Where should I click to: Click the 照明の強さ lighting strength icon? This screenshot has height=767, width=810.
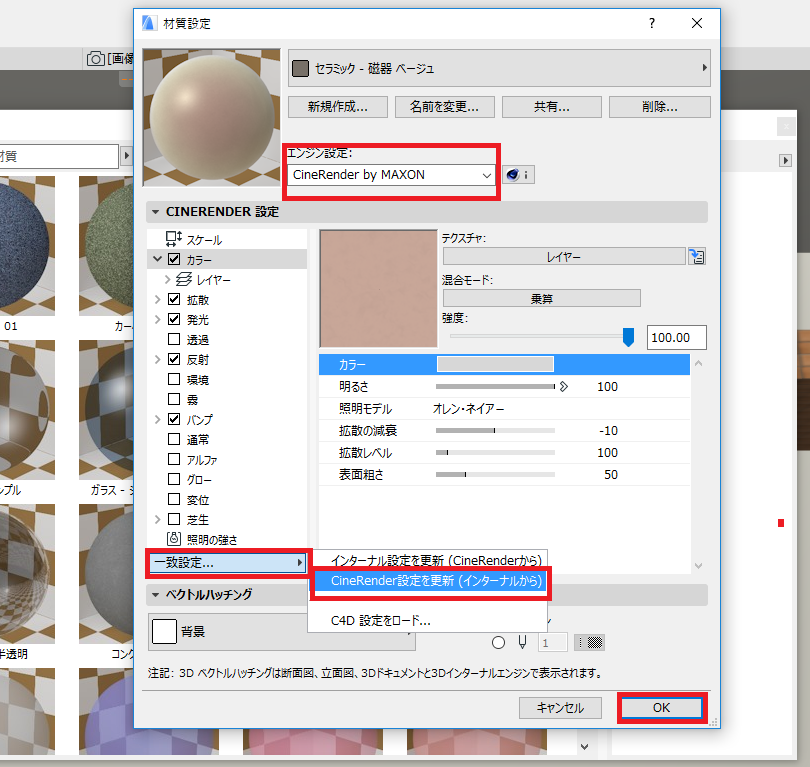click(x=174, y=539)
